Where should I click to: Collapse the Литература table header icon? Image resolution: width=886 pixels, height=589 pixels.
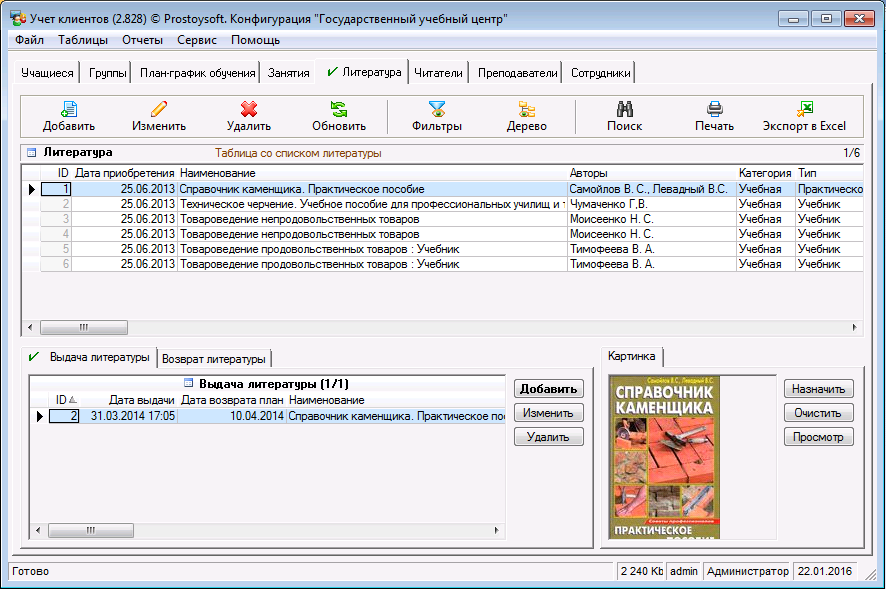31,153
